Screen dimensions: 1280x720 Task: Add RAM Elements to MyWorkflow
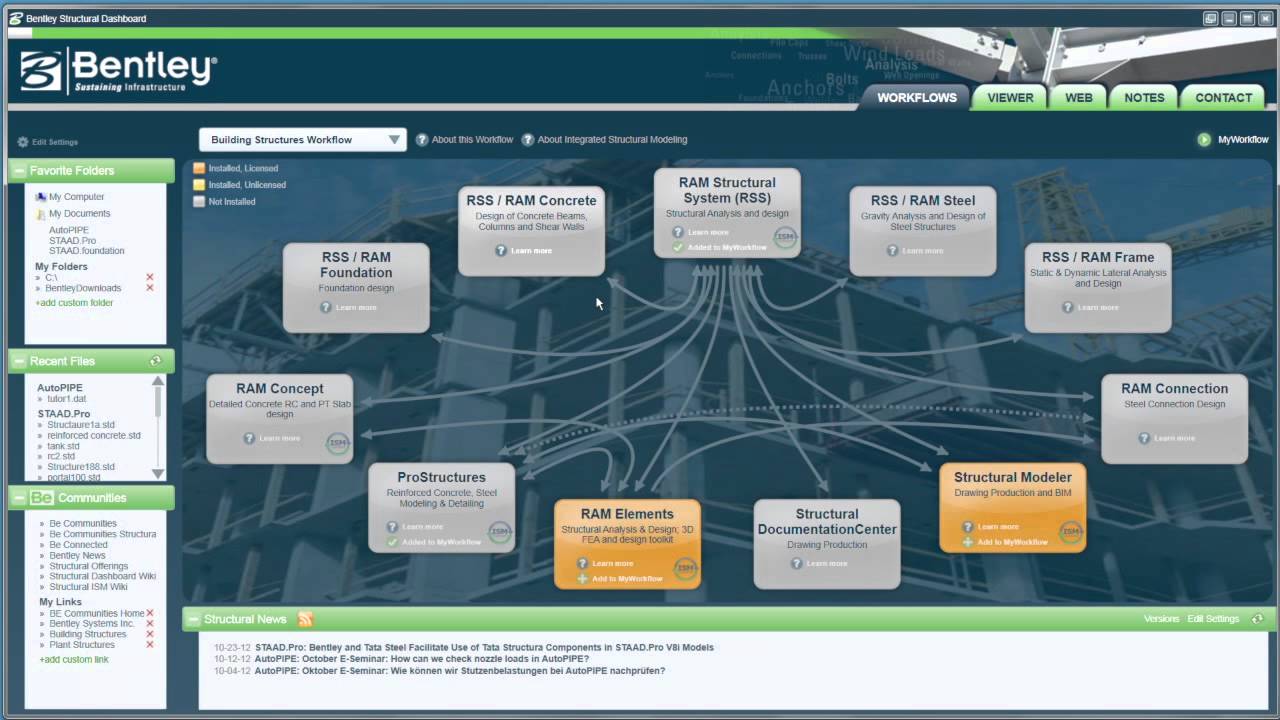pos(620,579)
